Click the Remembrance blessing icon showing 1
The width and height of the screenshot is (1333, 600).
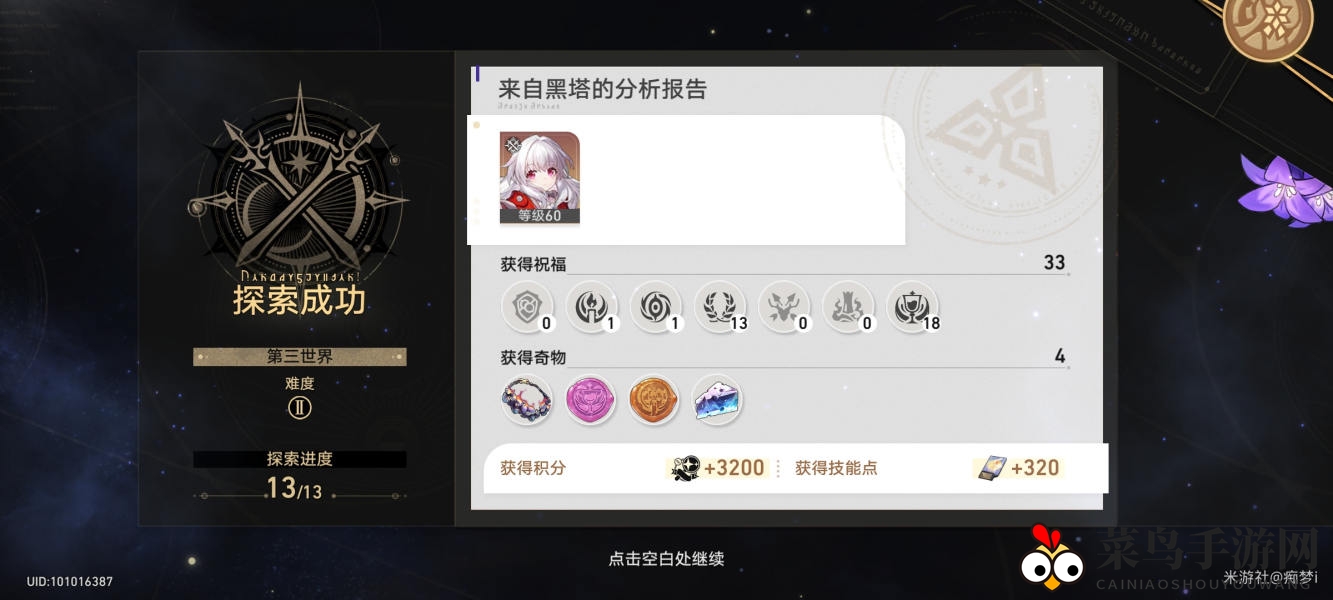tap(591, 306)
